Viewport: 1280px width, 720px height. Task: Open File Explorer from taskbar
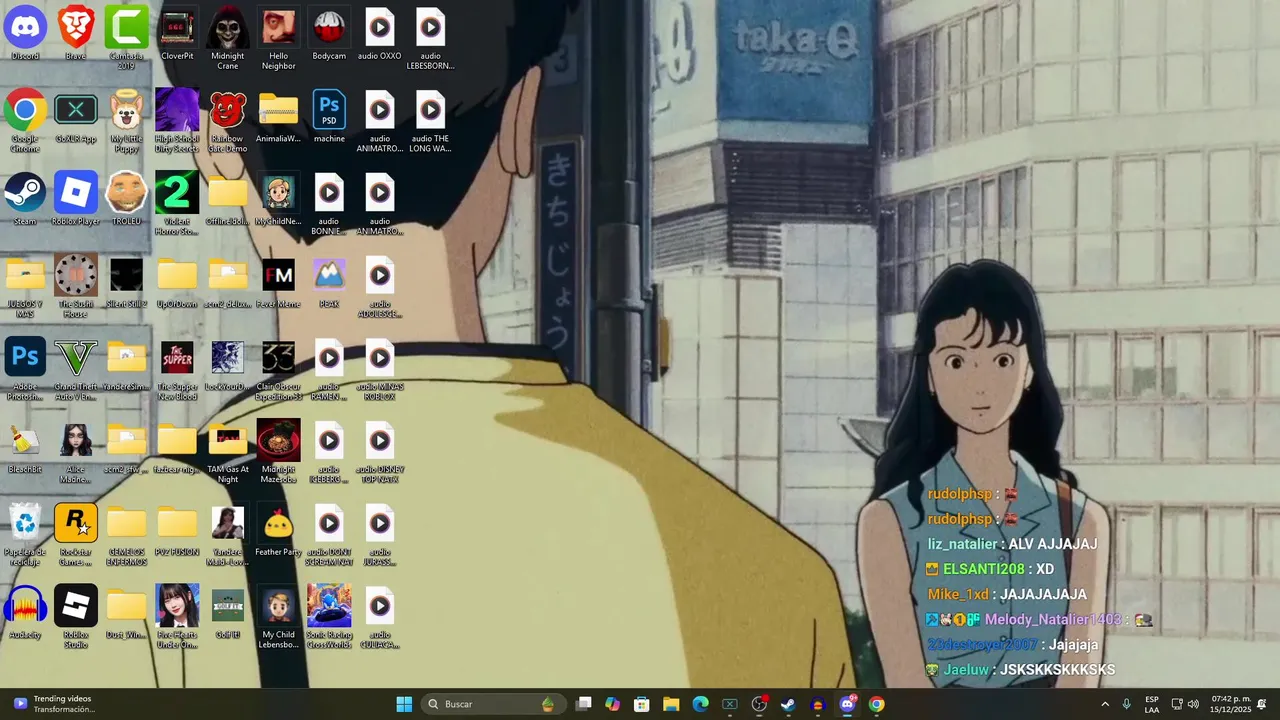pos(671,704)
